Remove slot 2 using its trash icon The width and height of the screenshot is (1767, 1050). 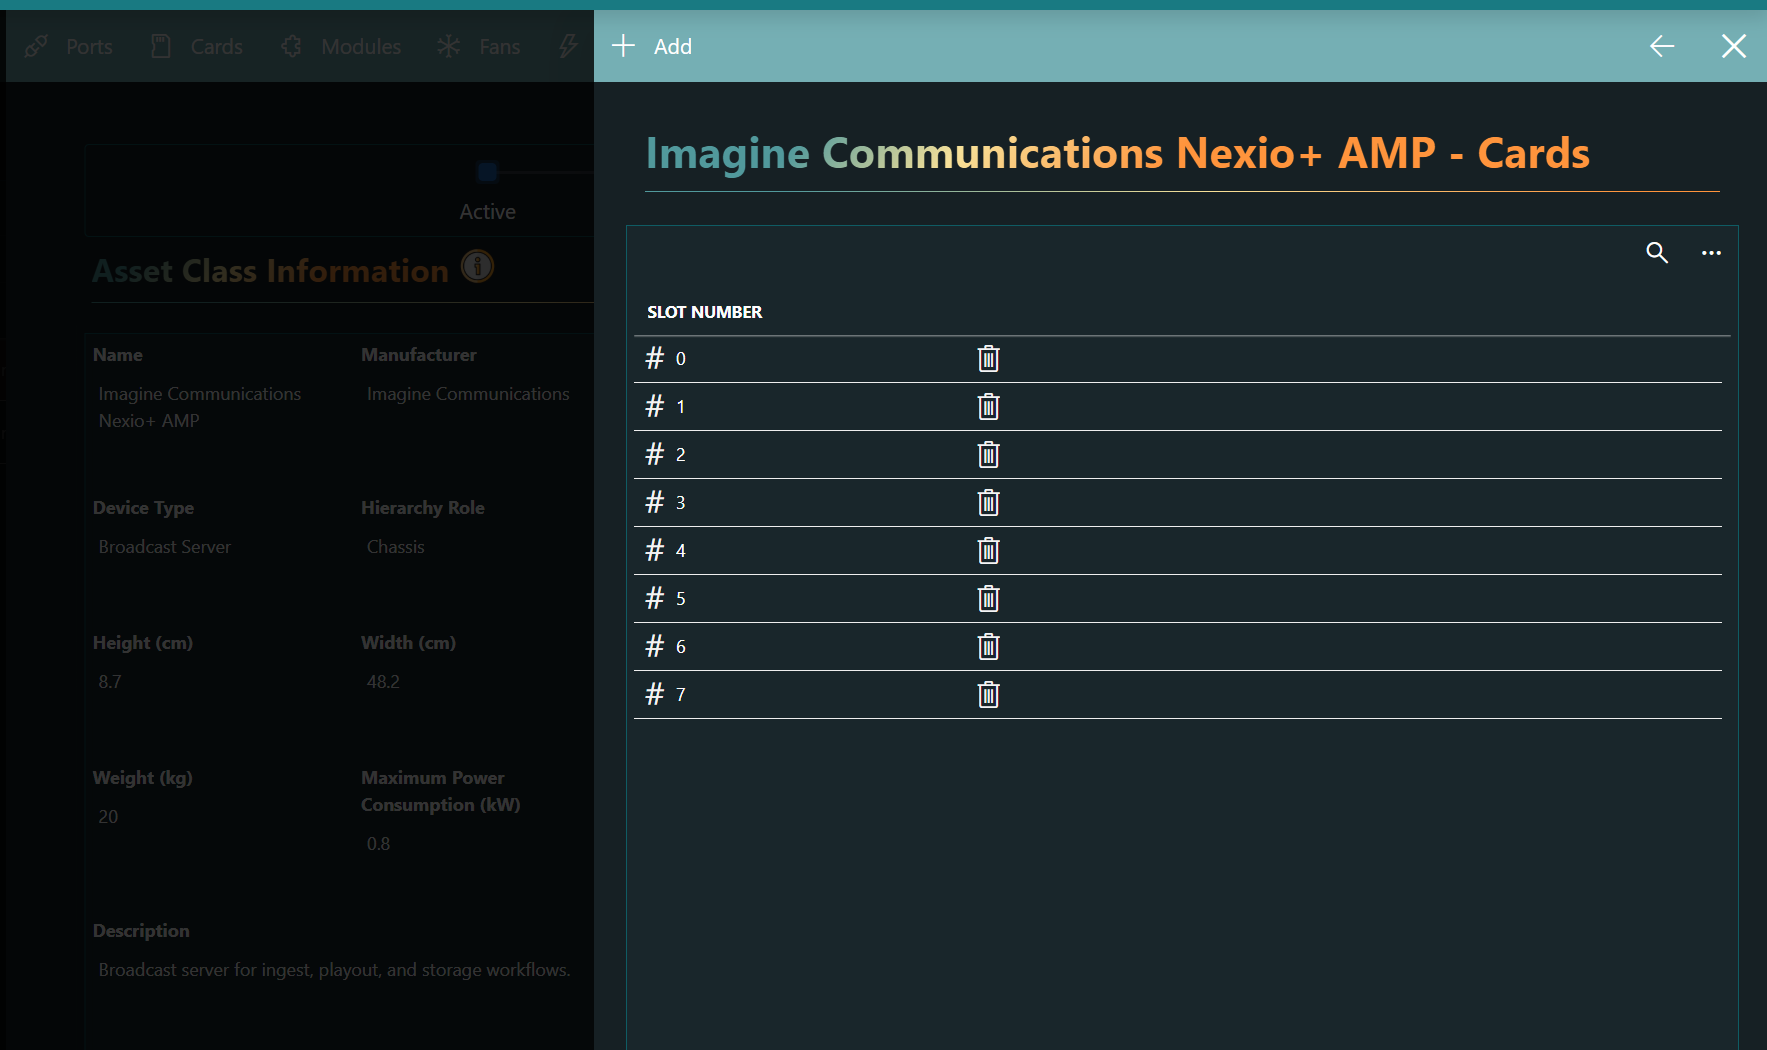(988, 455)
